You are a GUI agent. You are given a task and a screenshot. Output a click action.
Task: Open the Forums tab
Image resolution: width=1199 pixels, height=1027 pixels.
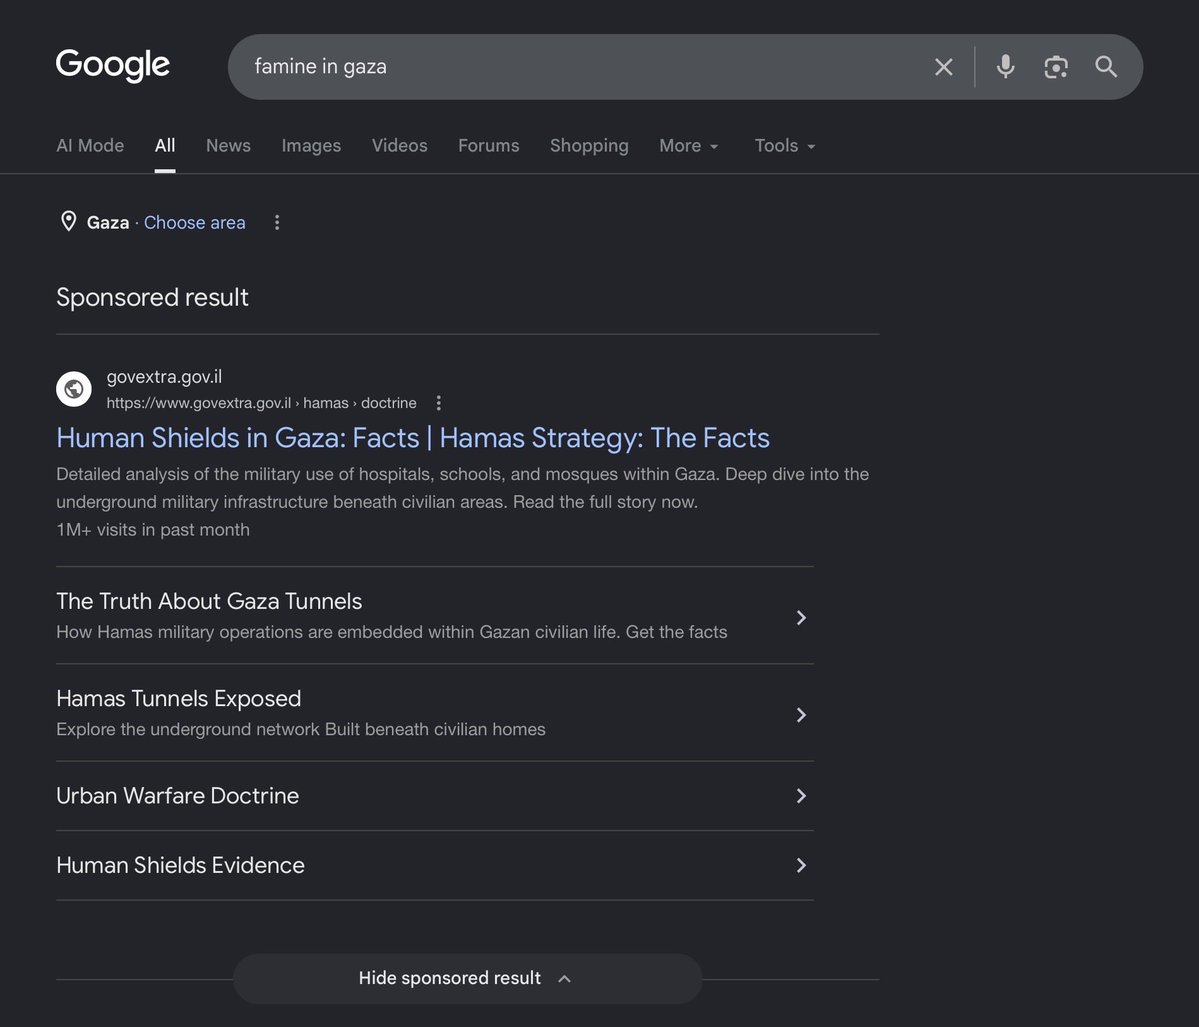click(x=489, y=145)
